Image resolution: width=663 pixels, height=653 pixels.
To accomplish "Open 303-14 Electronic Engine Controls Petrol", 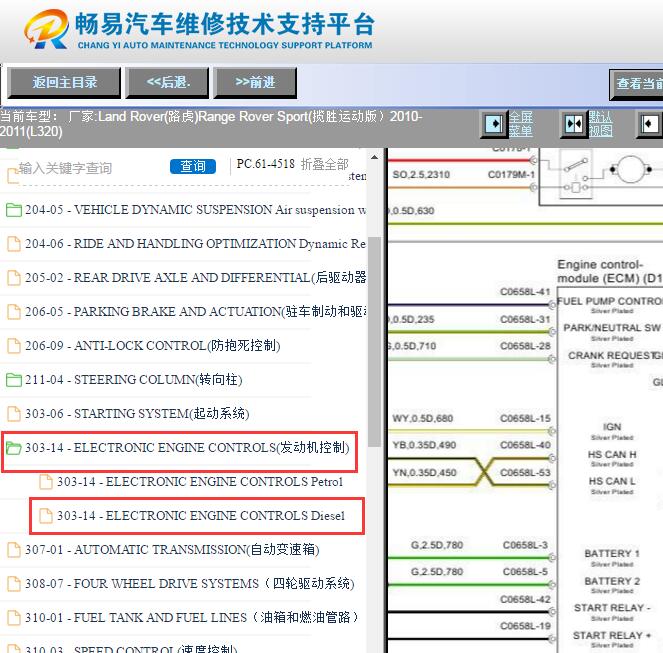I will click(200, 482).
